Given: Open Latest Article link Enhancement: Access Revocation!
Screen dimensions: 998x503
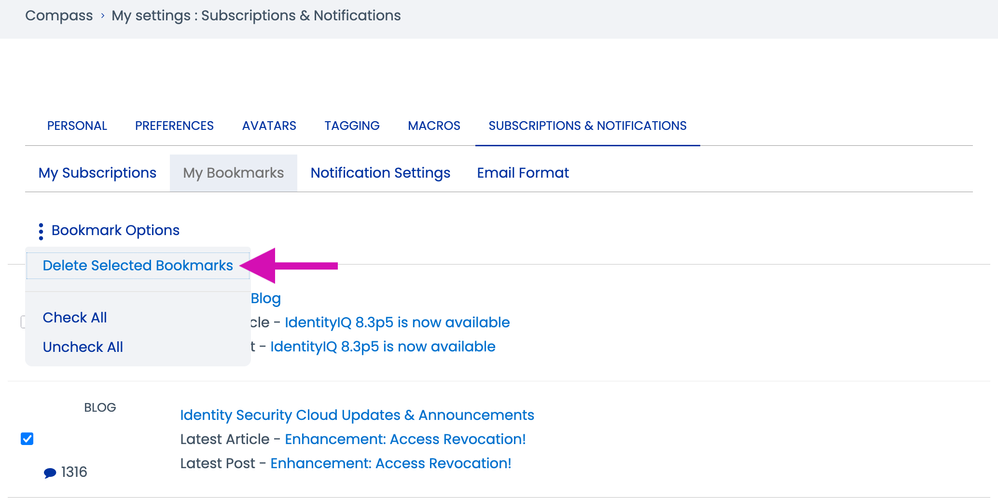Looking at the screenshot, I should 405,439.
